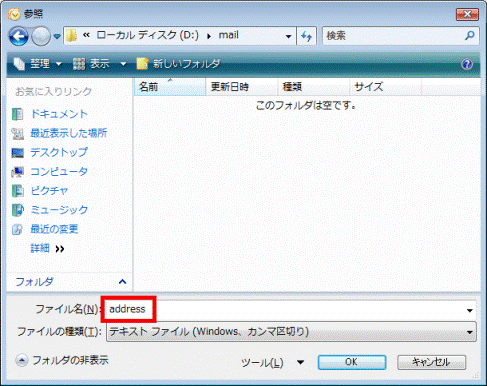Open the ファイルの種類 combo box
Screen dimensions: 487x386
coord(291,332)
